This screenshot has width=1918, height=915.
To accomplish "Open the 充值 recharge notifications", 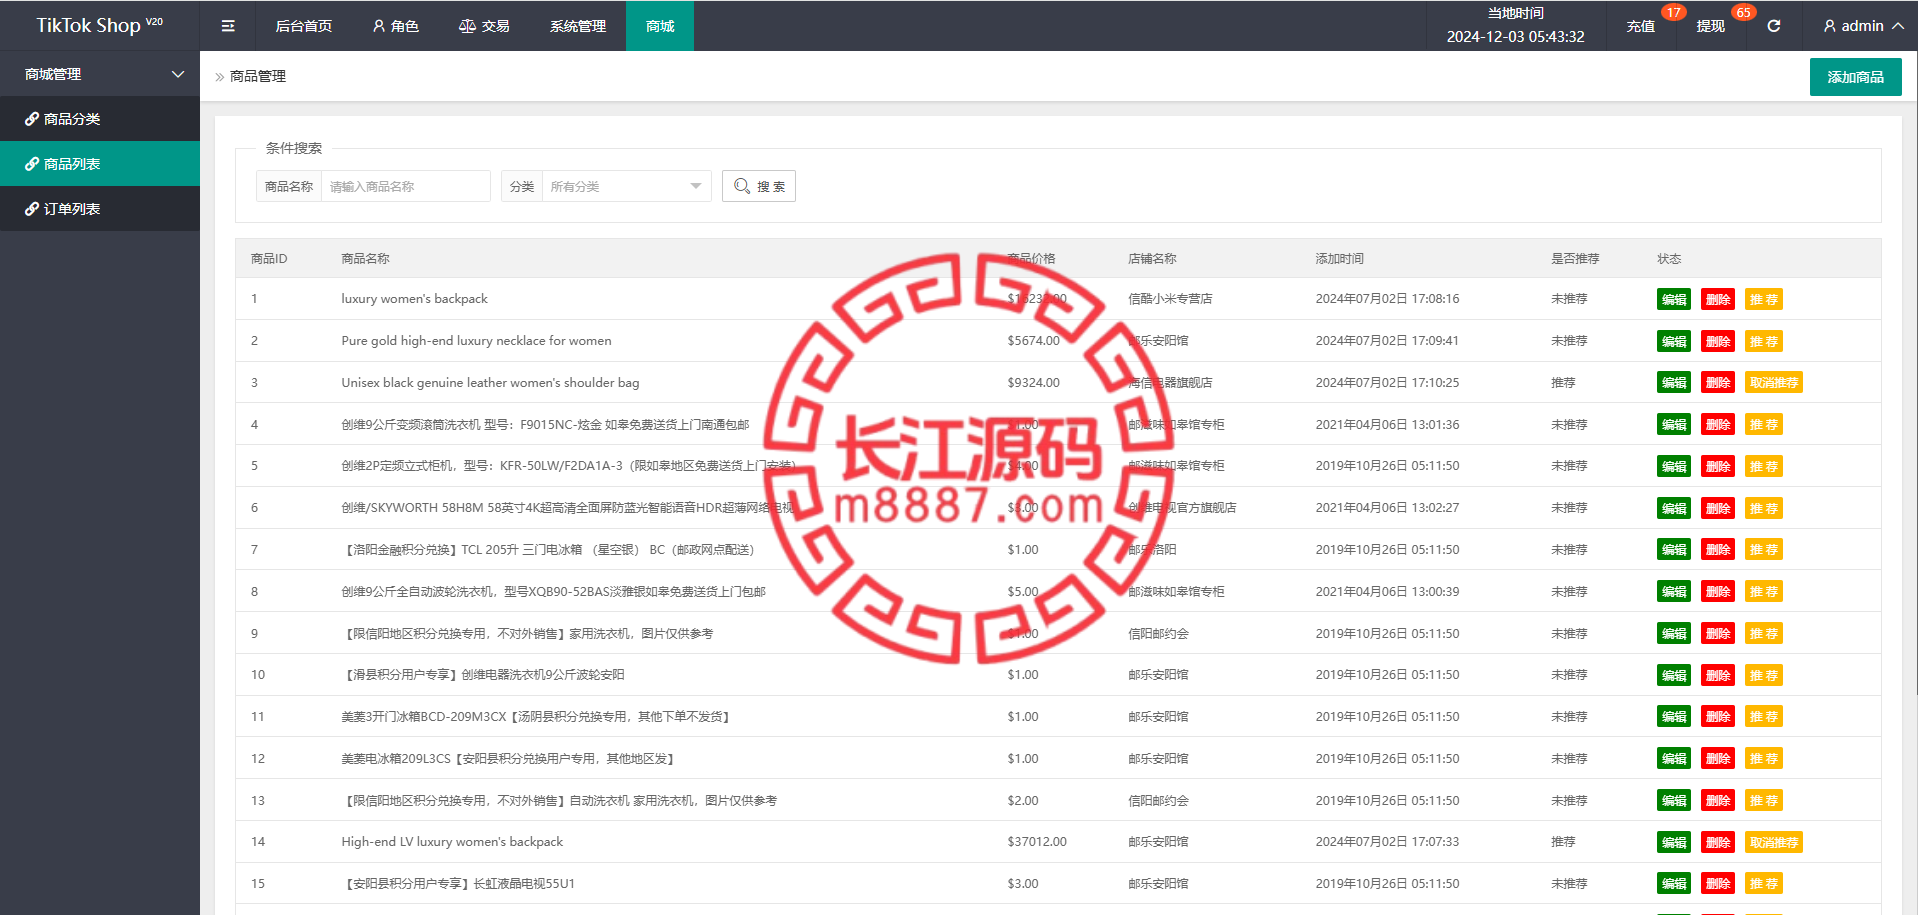I will (x=1640, y=26).
